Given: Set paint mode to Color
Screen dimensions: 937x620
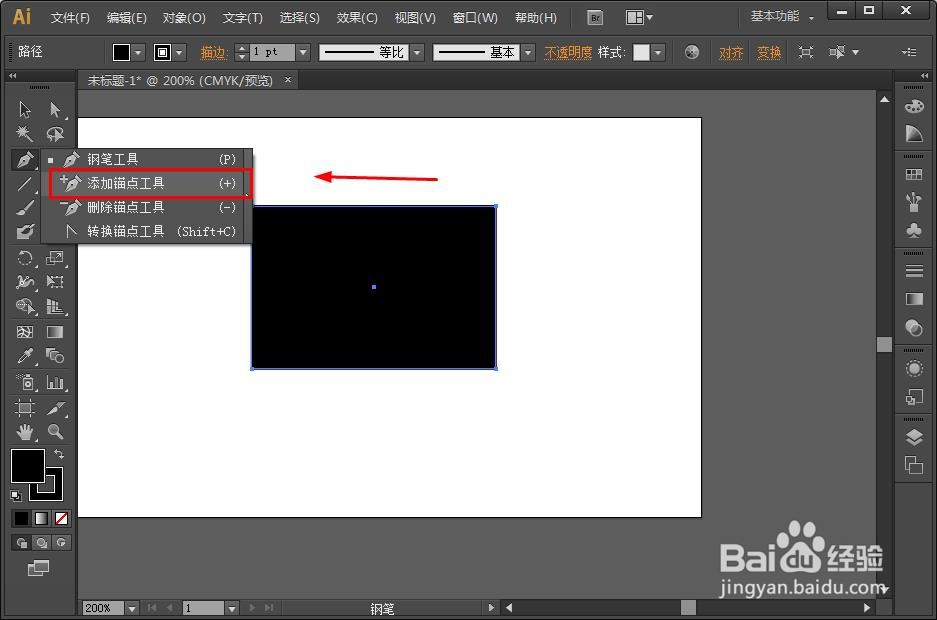Looking at the screenshot, I should point(21,518).
